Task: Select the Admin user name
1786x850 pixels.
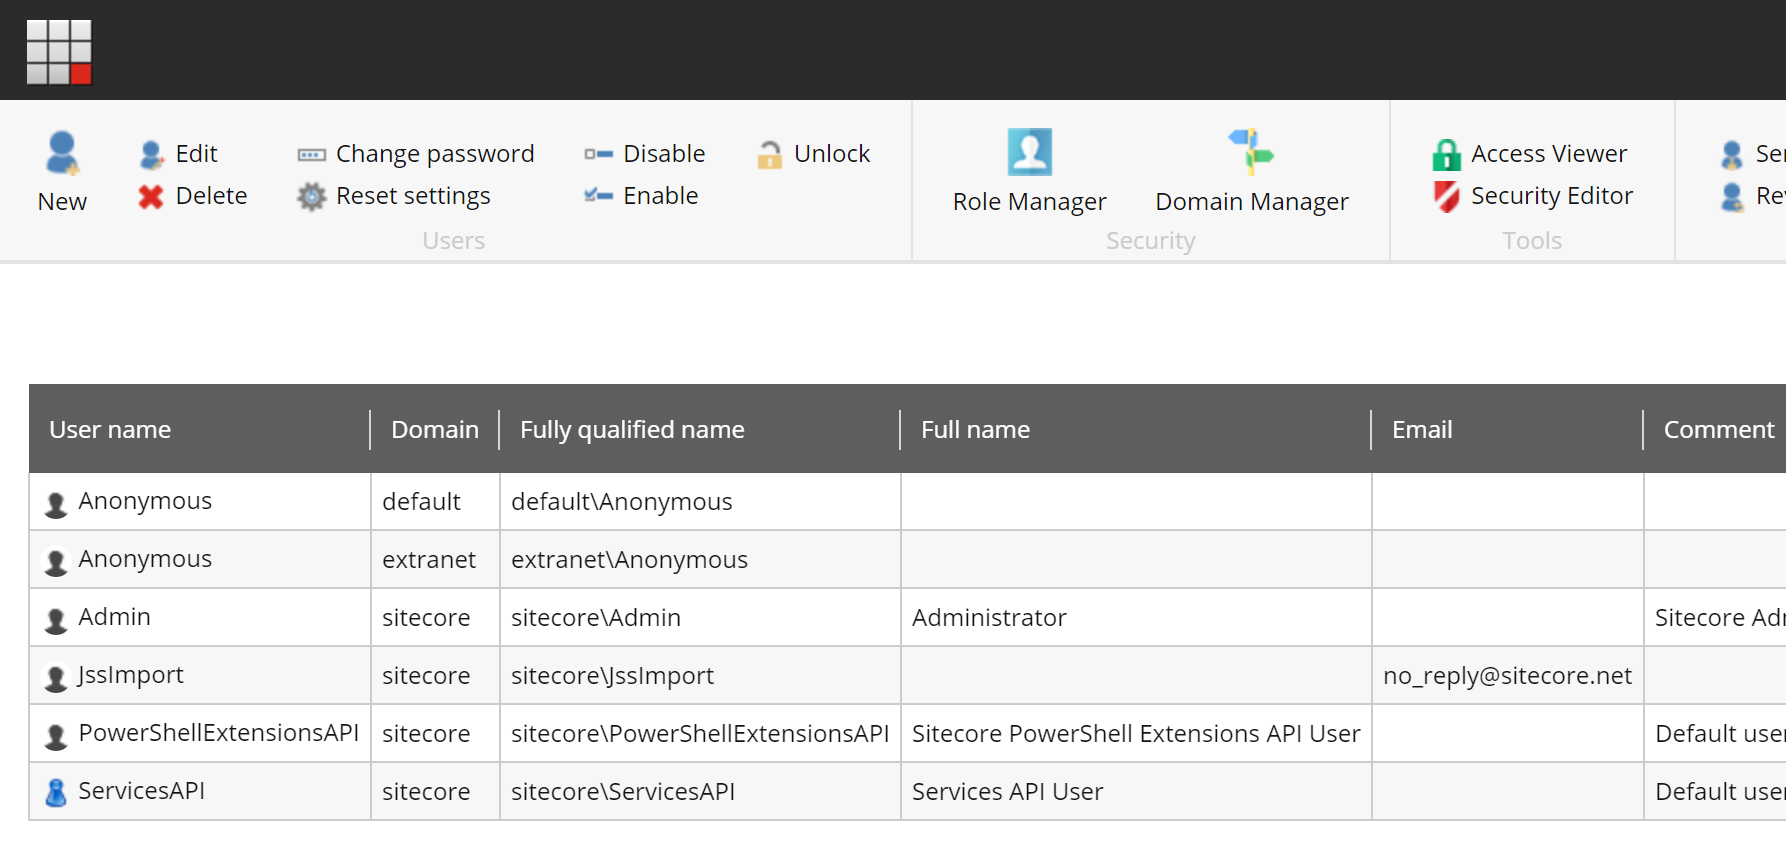Action: tap(114, 617)
